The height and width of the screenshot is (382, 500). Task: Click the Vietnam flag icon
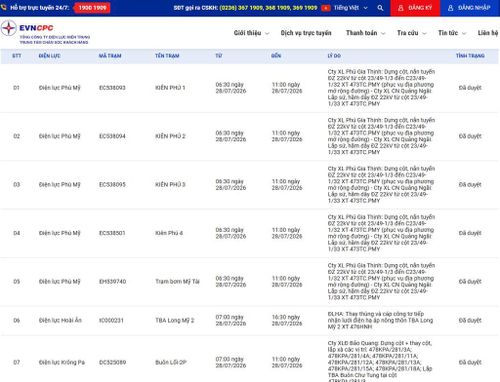326,8
